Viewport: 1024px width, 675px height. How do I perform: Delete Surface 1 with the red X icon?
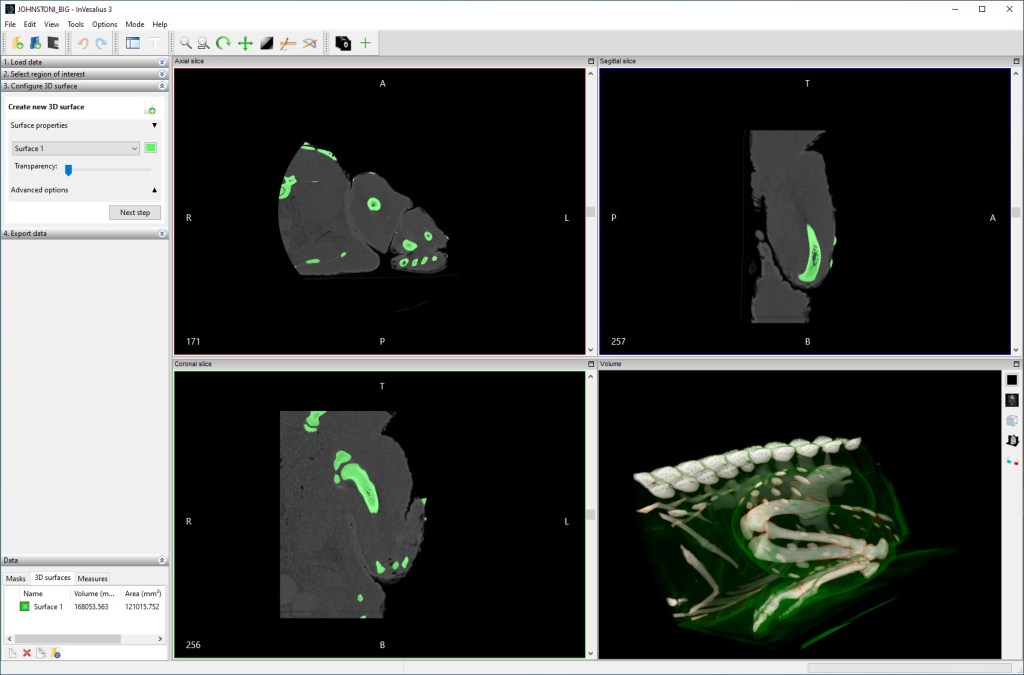point(27,652)
